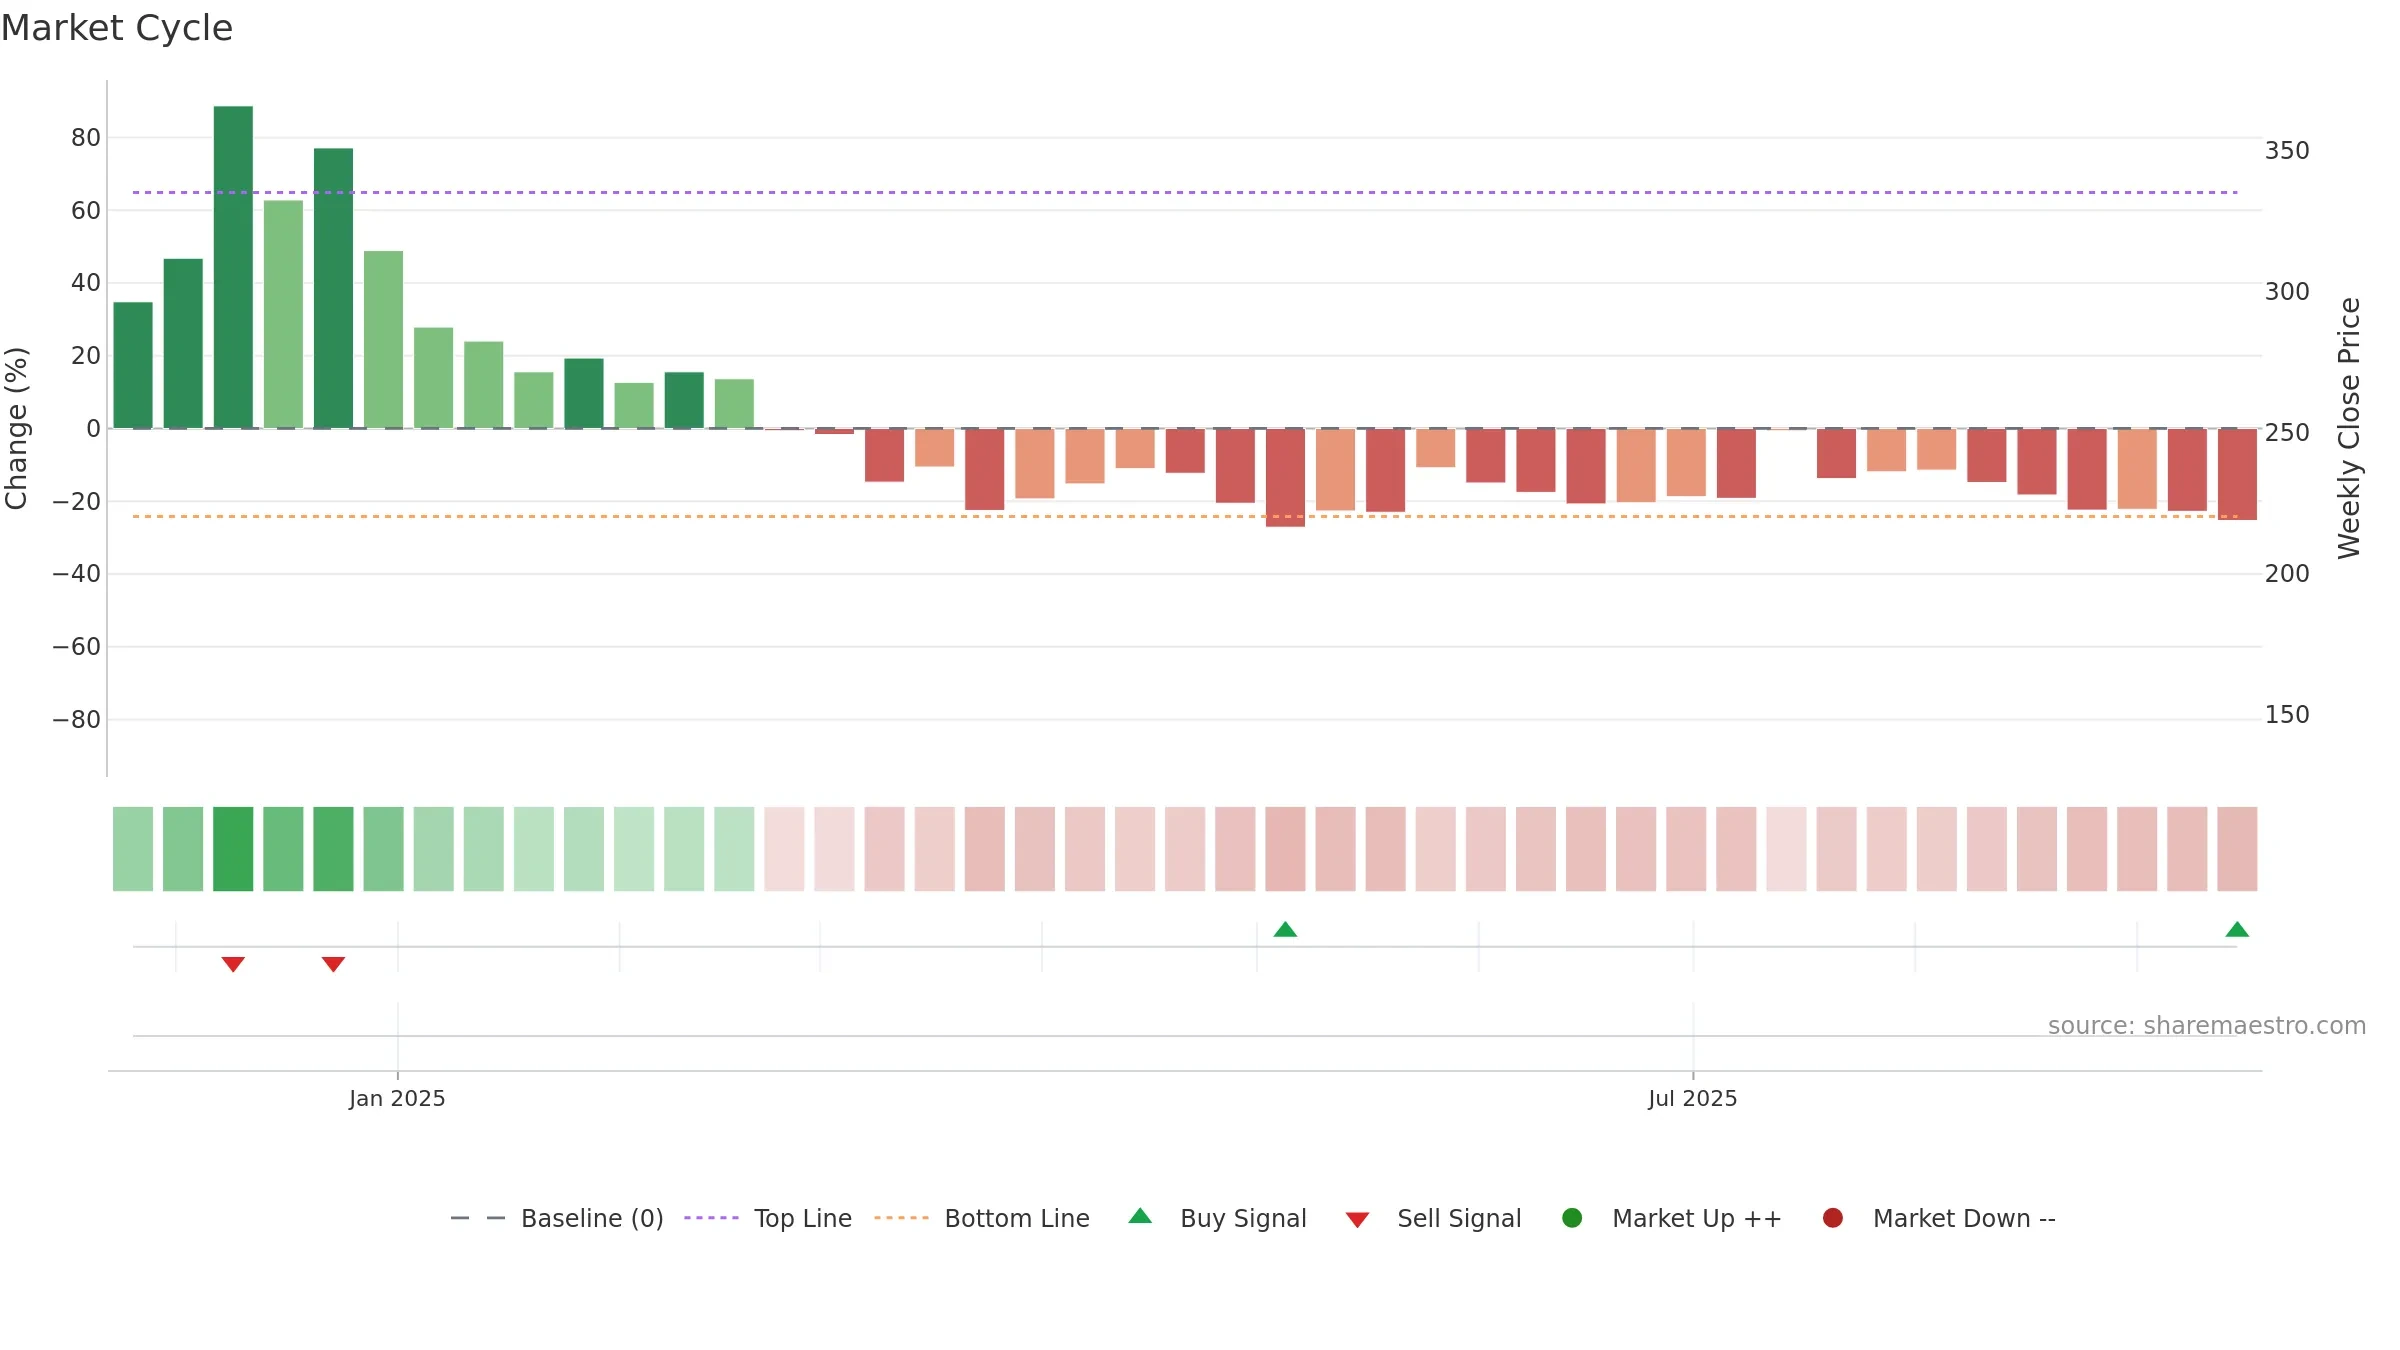This screenshot has height=1350, width=2400.
Task: Toggle the Bottom Line legend label
Action: pos(1017,1219)
